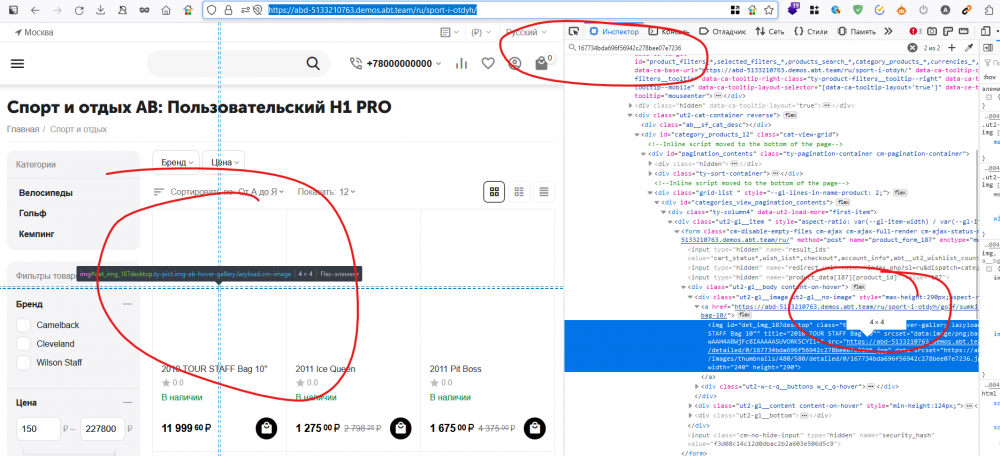1000x456 pixels.
Task: Open the Русский language selector
Action: 512,32
